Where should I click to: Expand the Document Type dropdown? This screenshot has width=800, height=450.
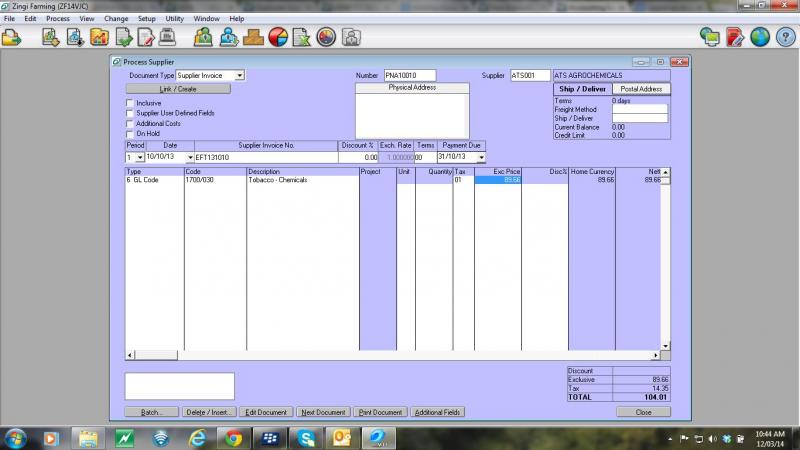[240, 75]
